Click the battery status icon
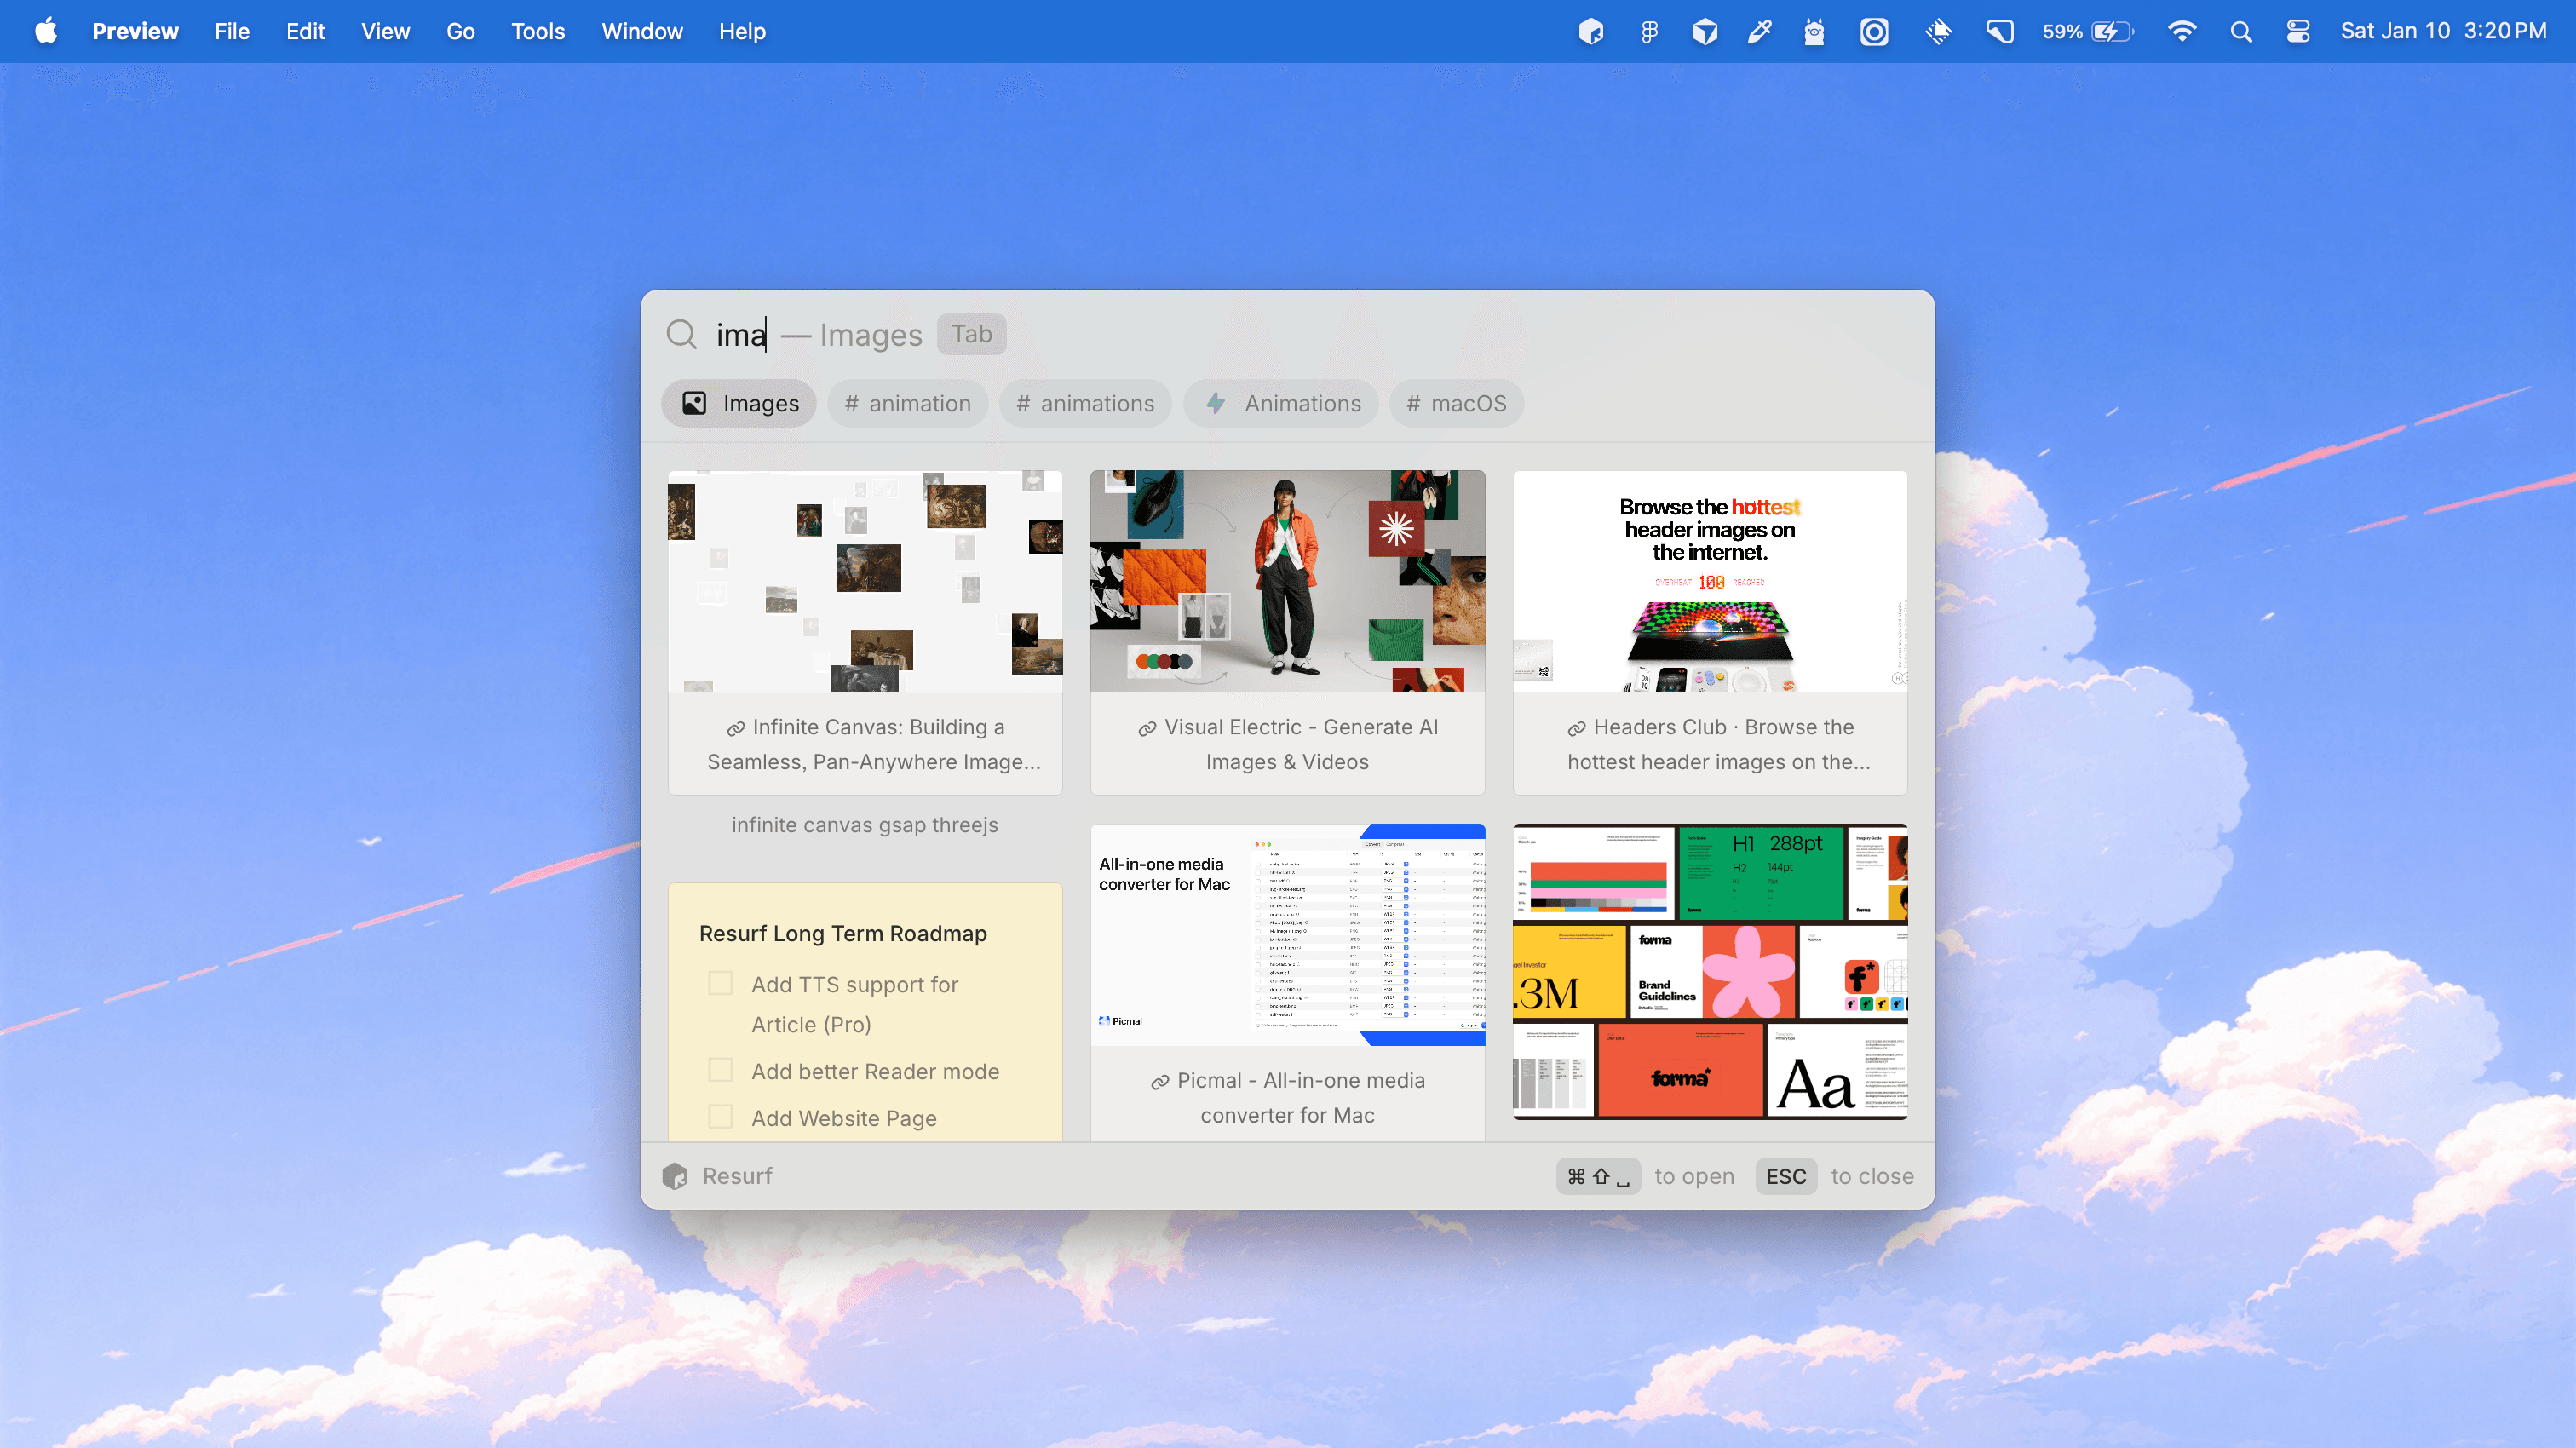 2111,32
